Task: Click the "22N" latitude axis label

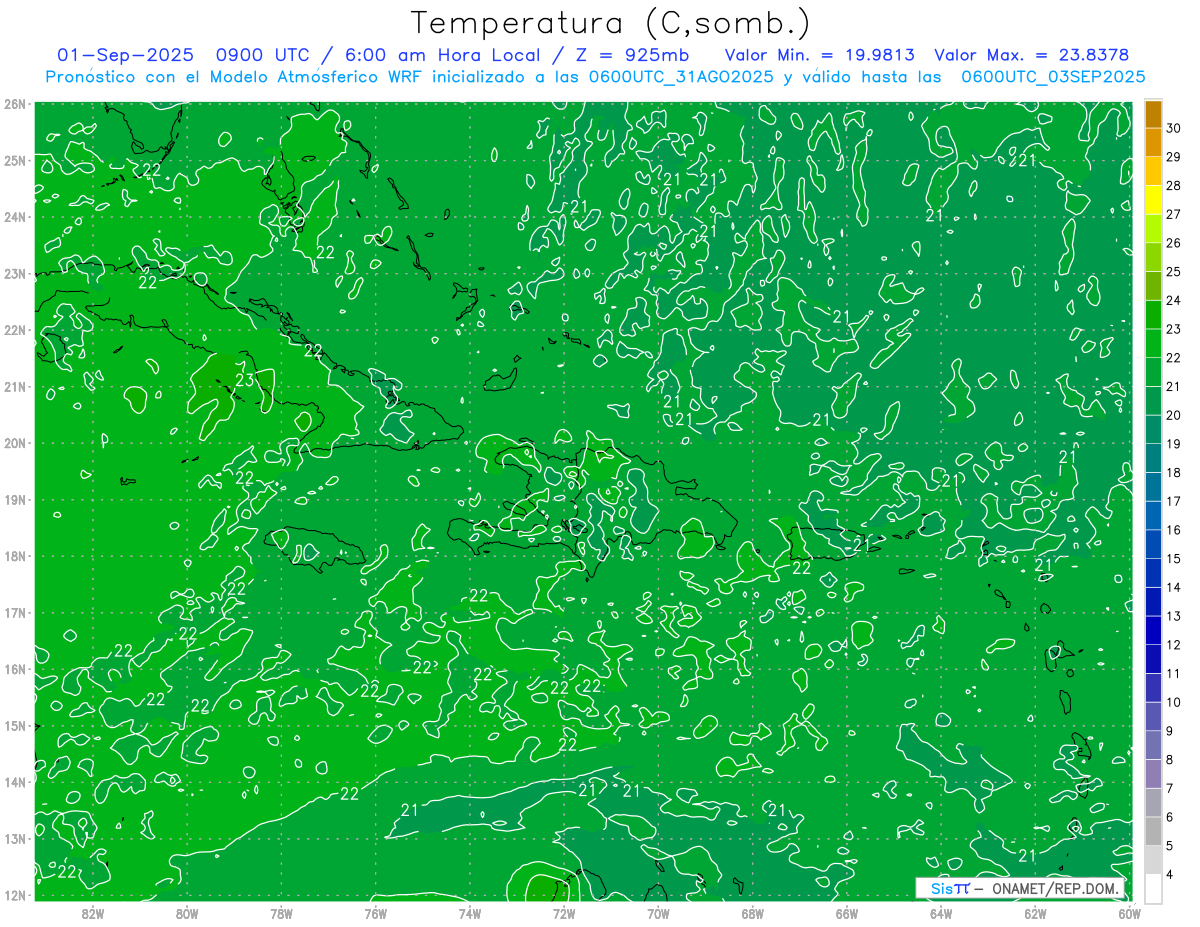Action: (15, 330)
